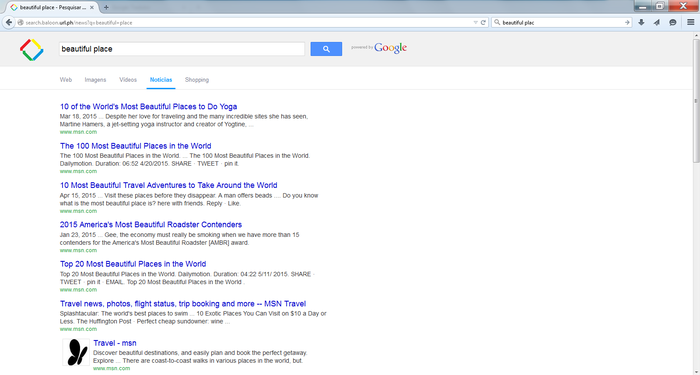Open the 'MSN Travel' news result link

coord(183,304)
